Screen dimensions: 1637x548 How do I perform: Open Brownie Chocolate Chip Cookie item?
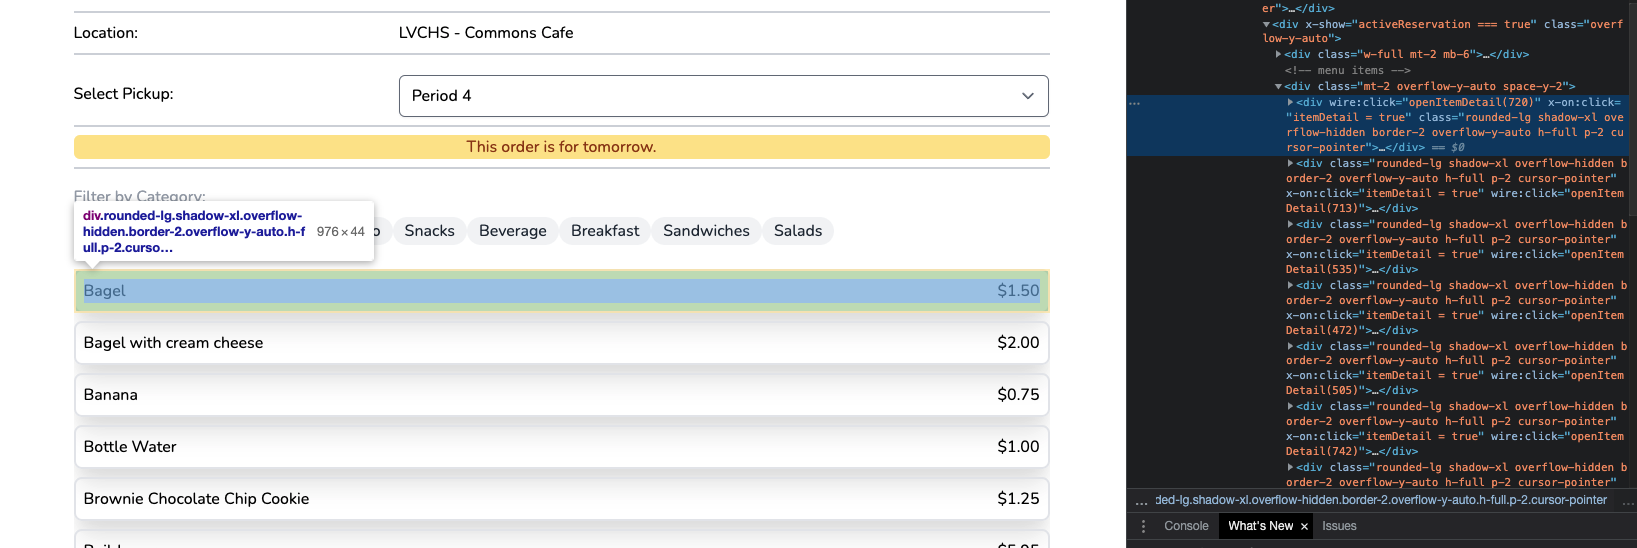[x=562, y=499]
